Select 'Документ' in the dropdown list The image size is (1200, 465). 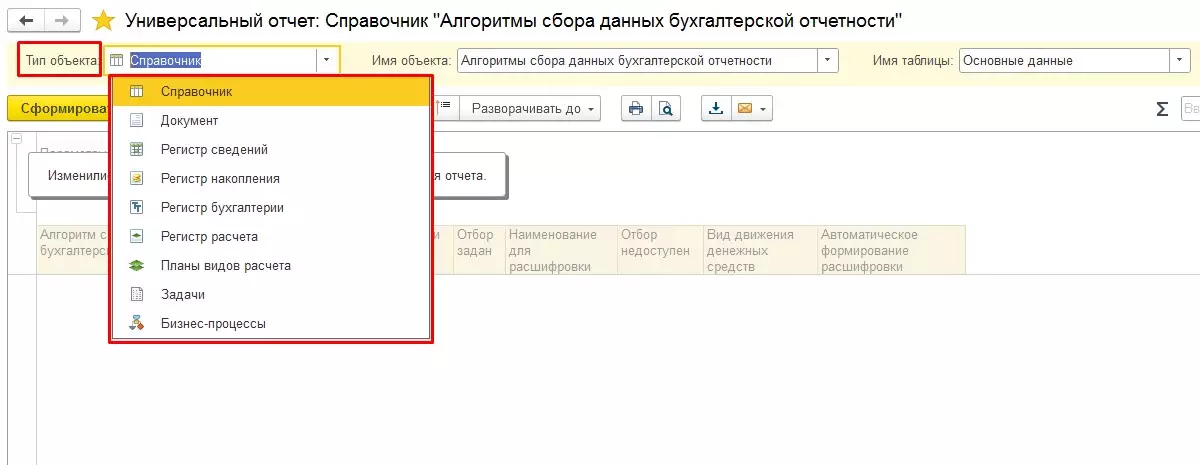coord(270,120)
